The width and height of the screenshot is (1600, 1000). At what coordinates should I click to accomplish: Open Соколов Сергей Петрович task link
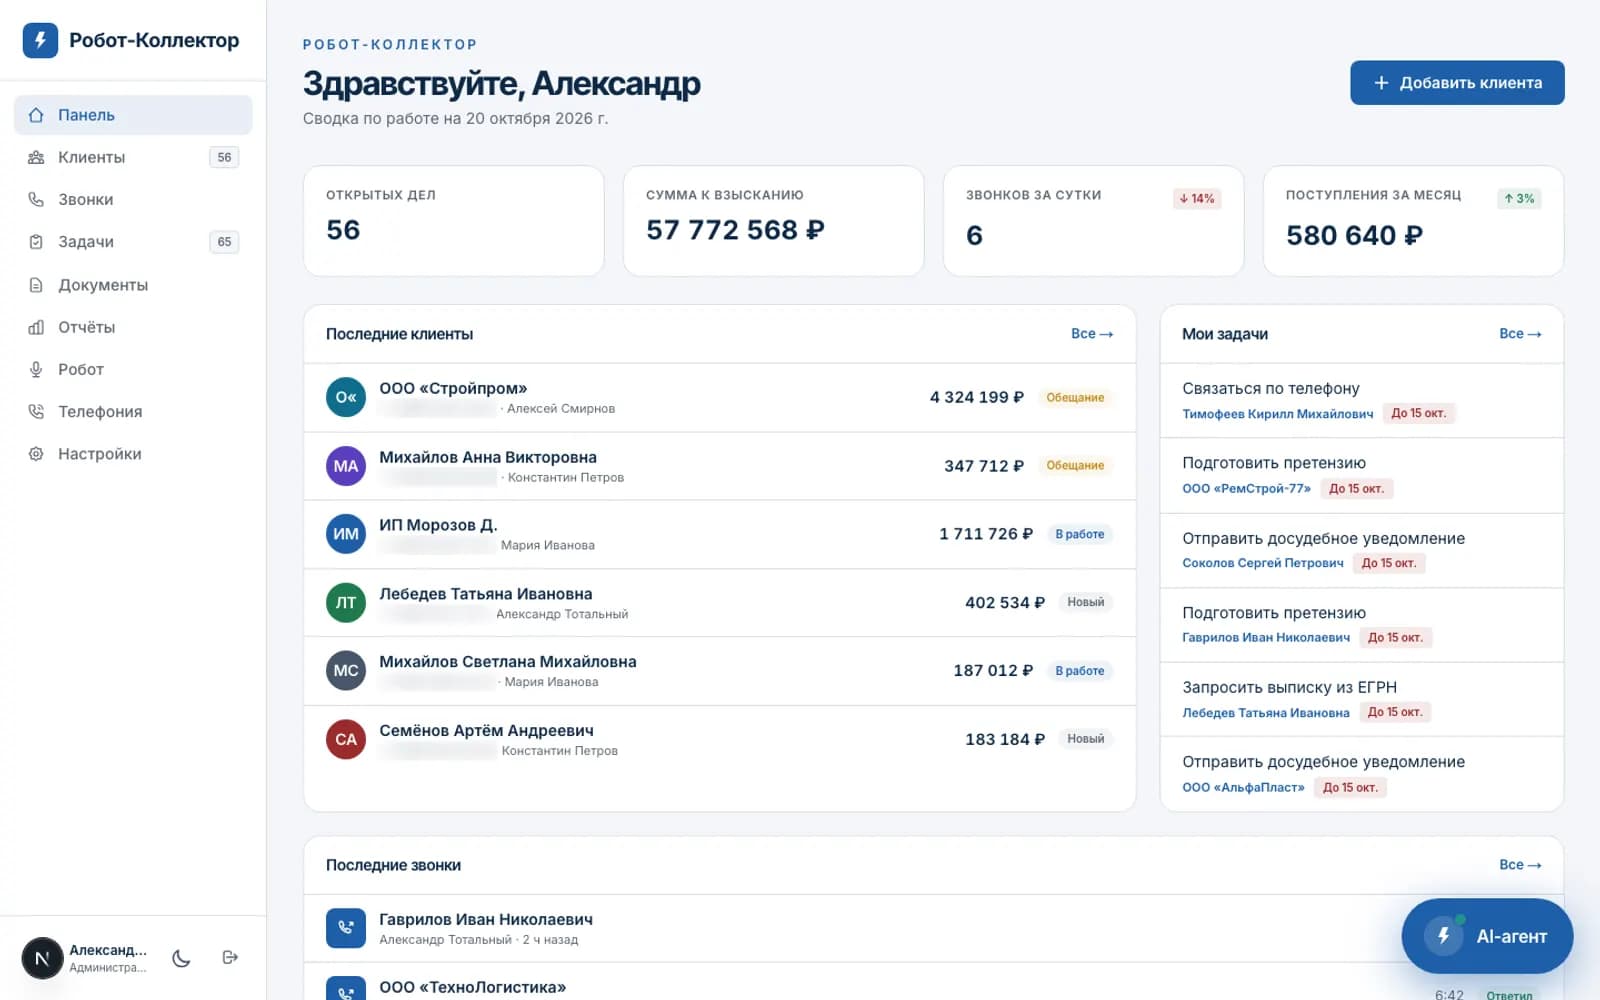1262,563
